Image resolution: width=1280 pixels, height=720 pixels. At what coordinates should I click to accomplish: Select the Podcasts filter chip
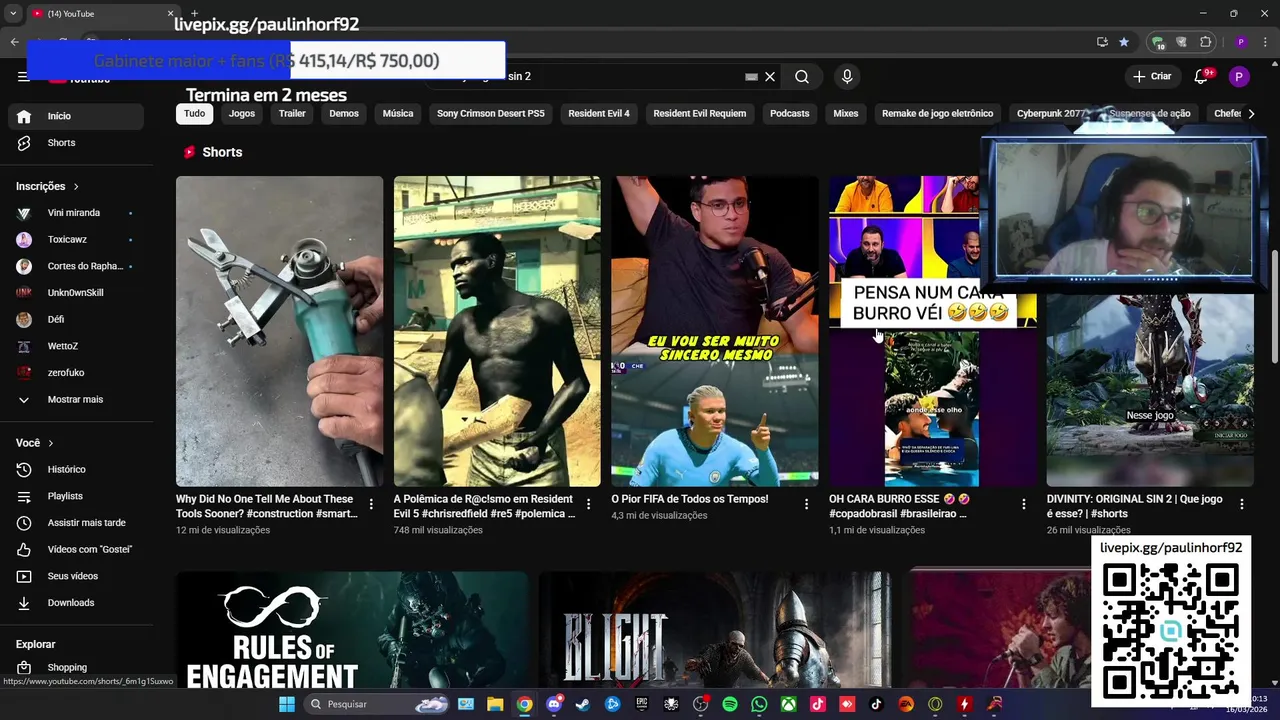tap(790, 114)
